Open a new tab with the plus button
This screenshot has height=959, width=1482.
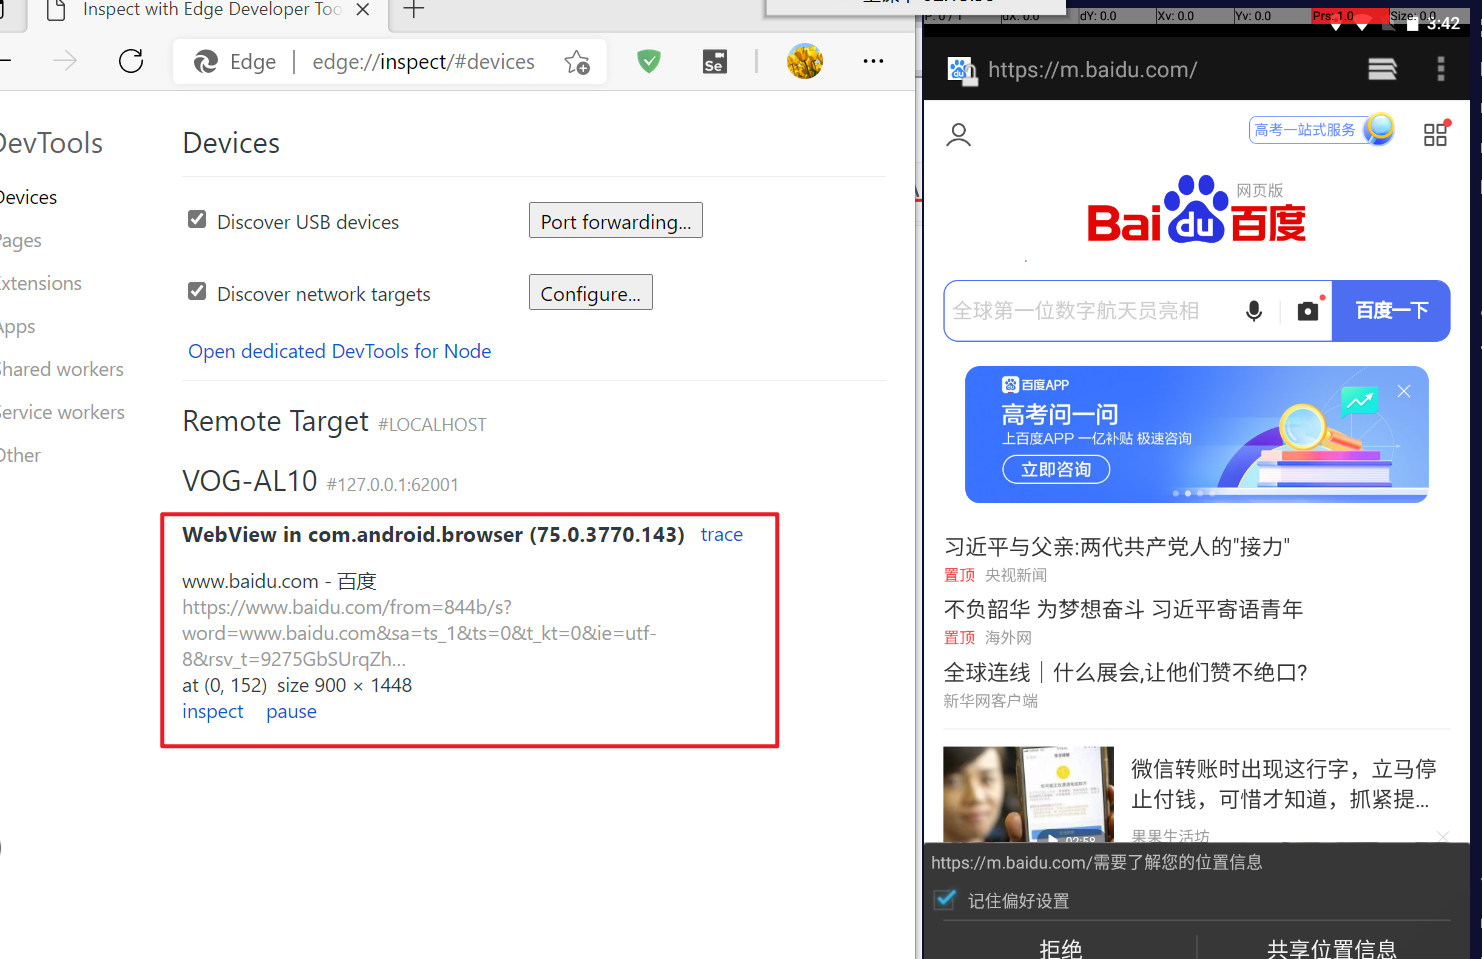point(413,10)
